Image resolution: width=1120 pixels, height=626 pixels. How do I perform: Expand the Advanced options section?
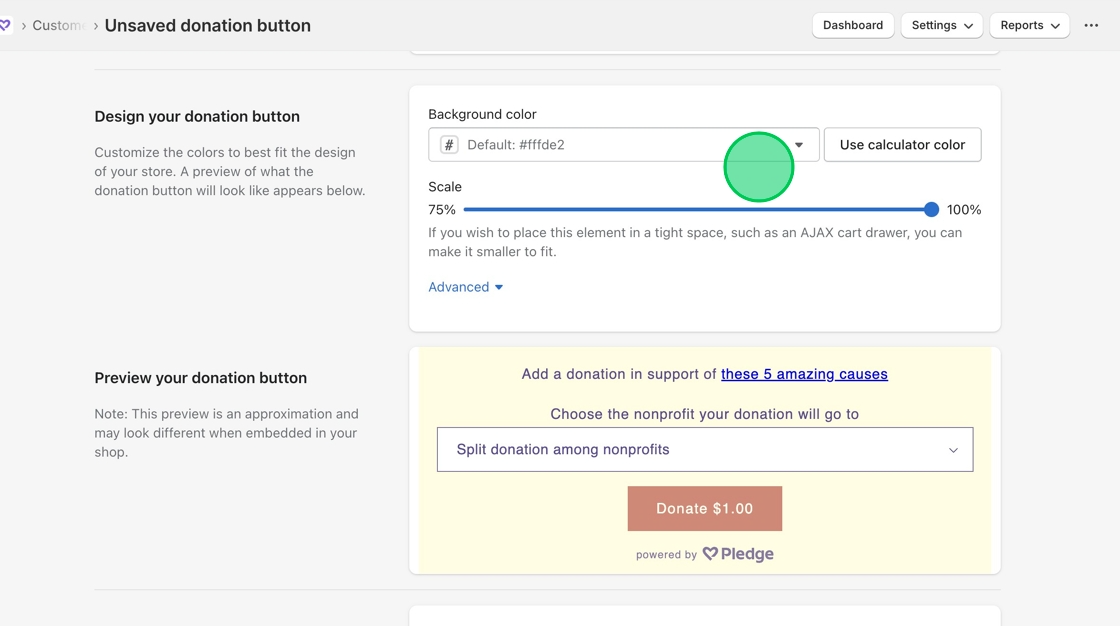tap(465, 287)
